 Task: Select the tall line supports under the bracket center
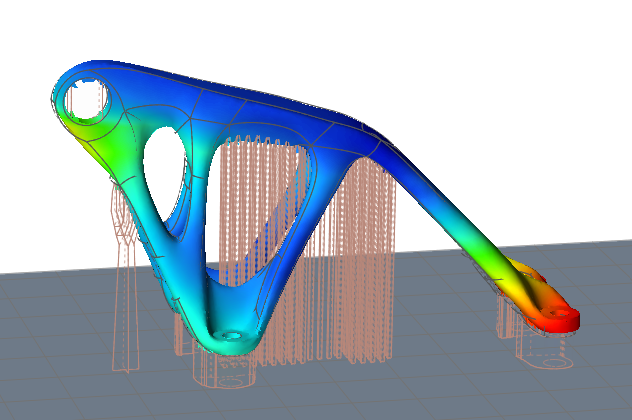(x=306, y=250)
